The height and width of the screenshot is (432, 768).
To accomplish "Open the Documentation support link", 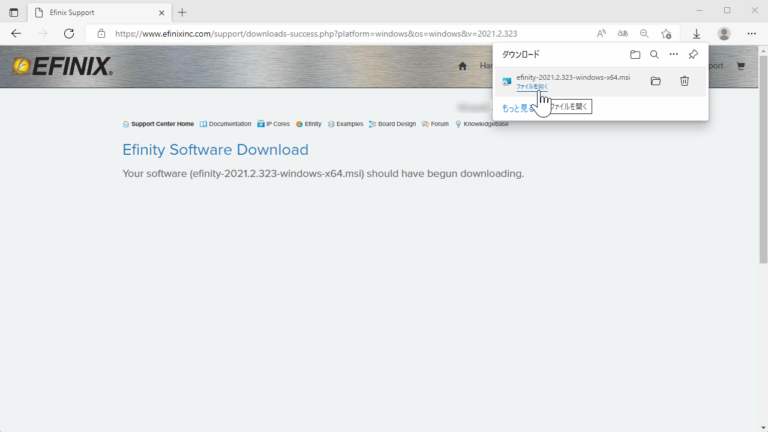I will (x=225, y=124).
